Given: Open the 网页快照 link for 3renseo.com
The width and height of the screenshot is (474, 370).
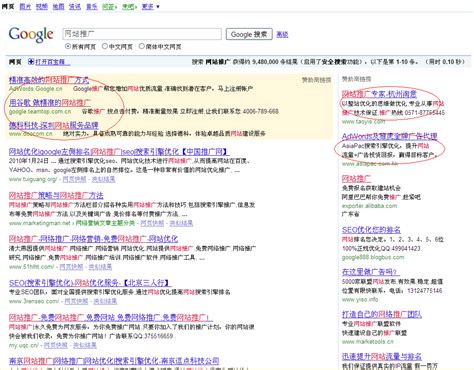Looking at the screenshot, I should 76,301.
